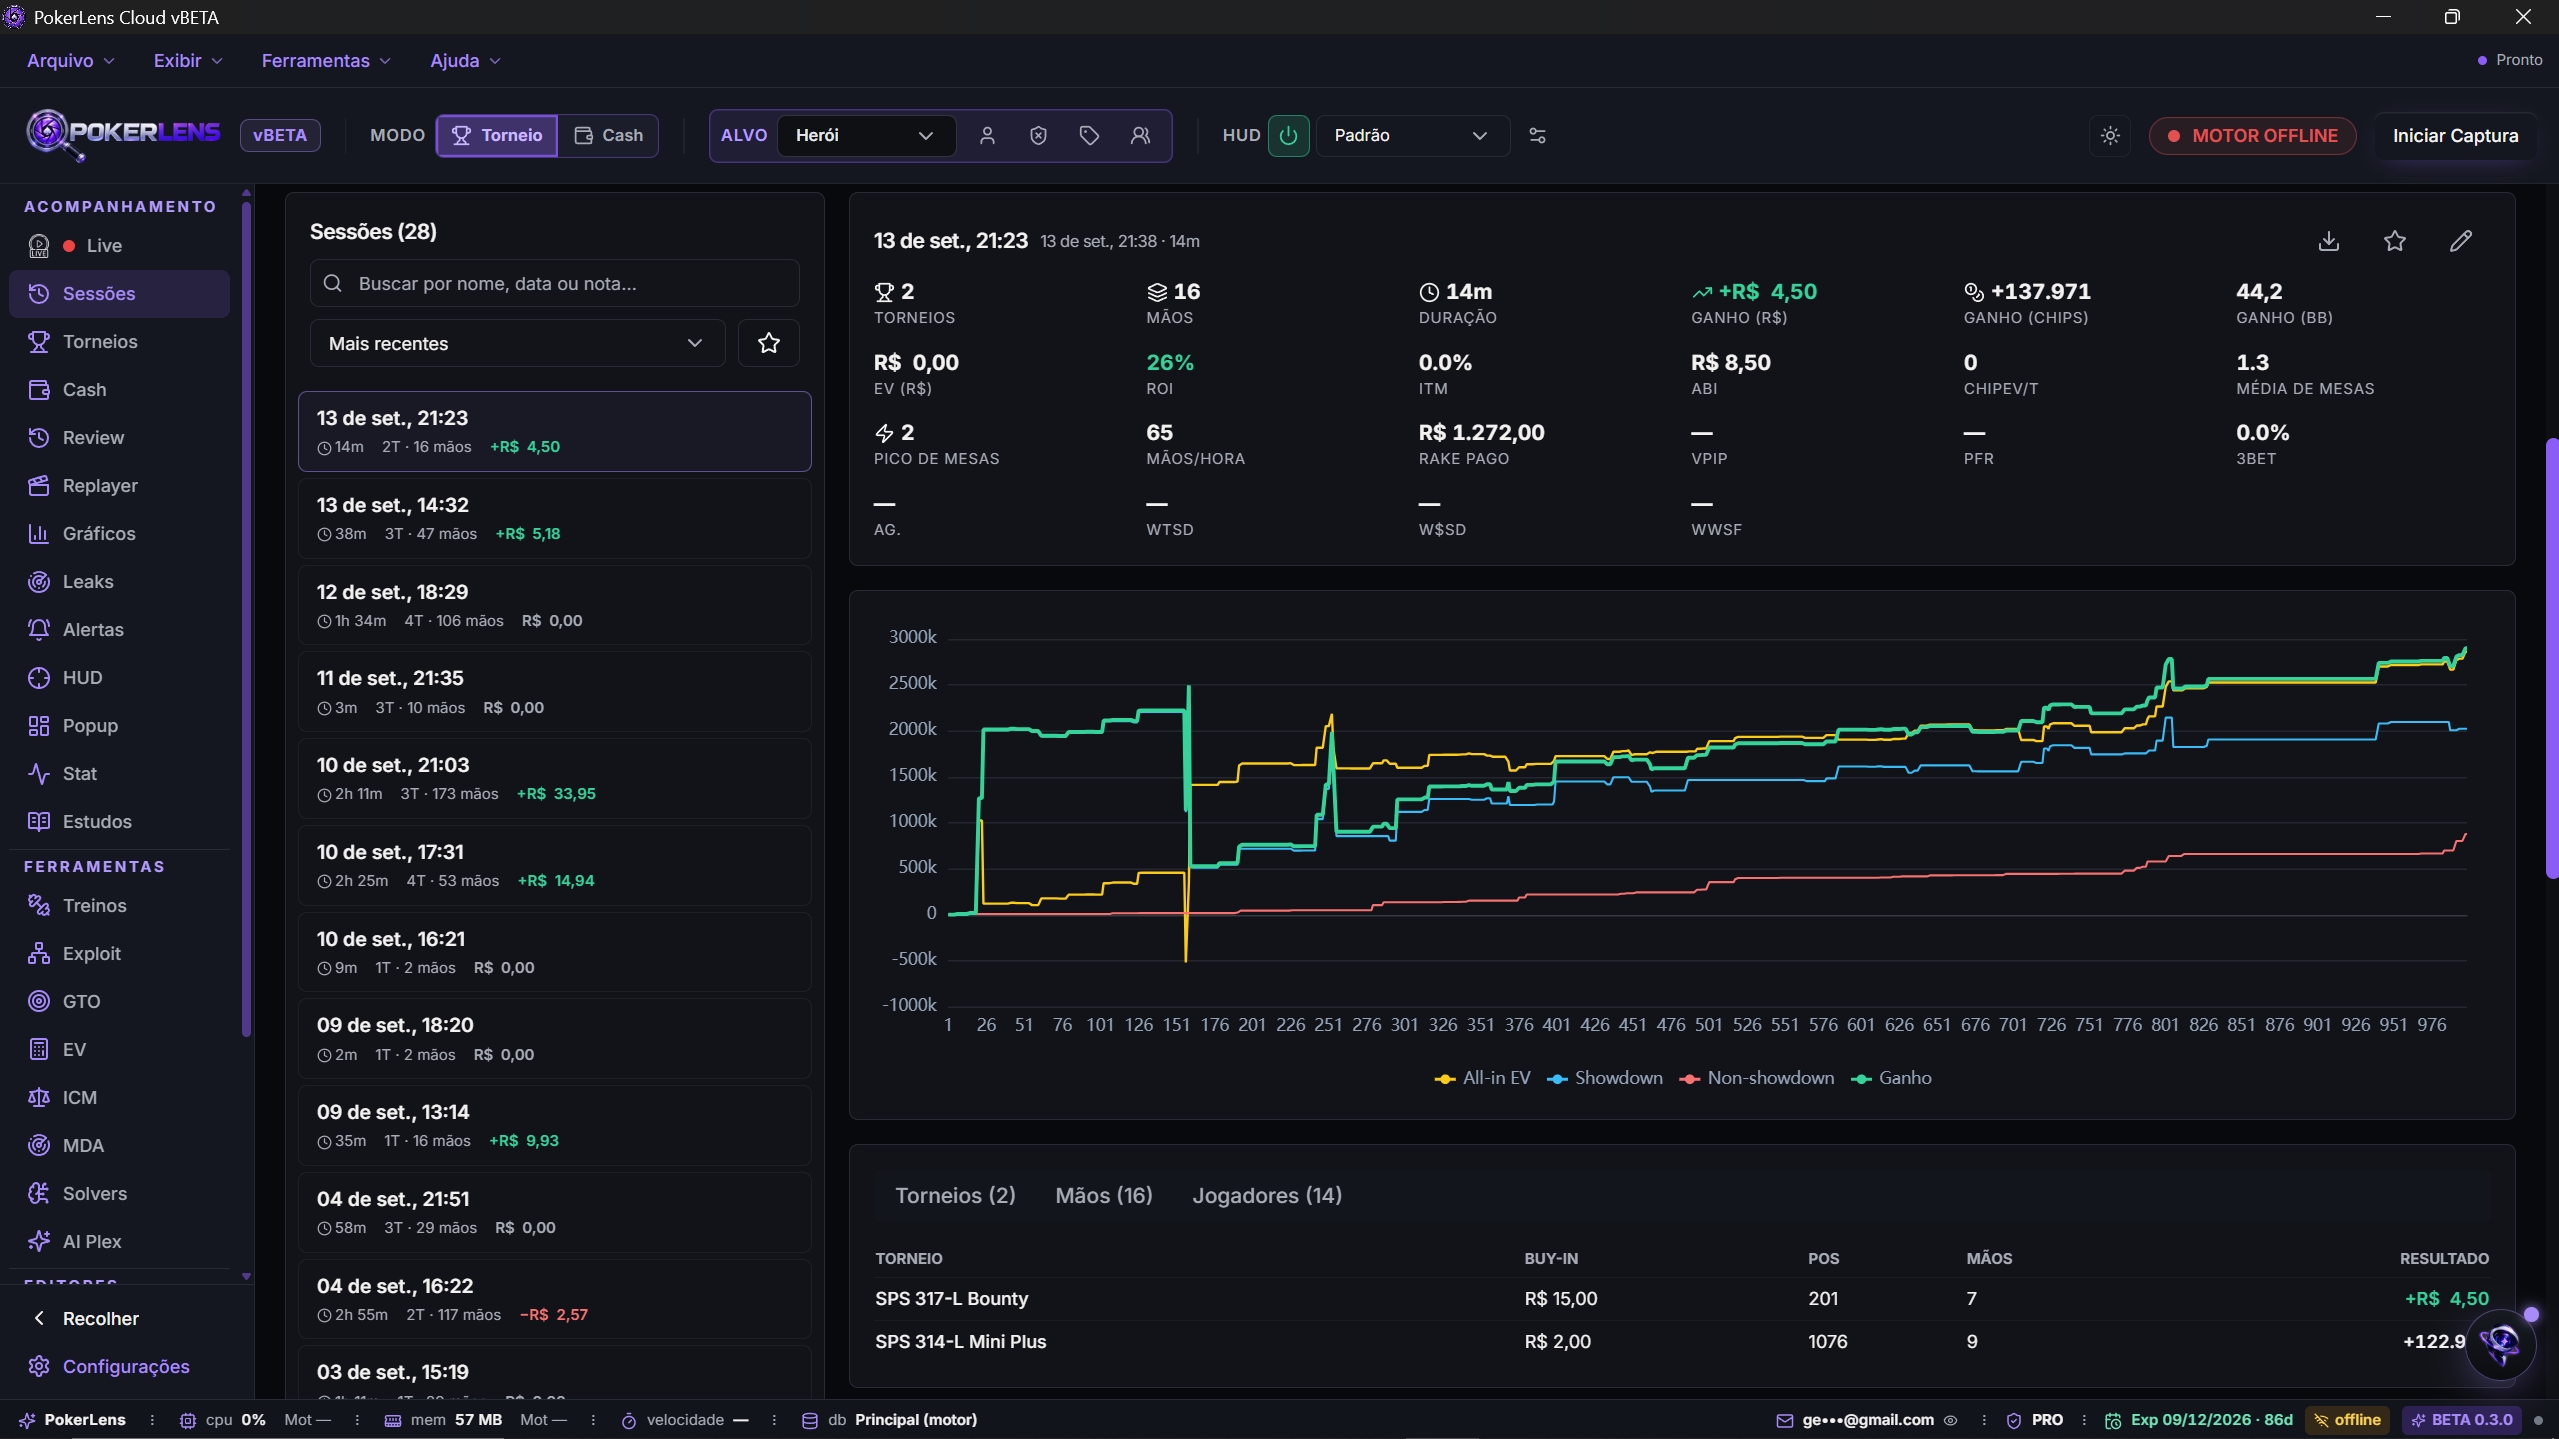The image size is (2559, 1439).
Task: Toggle All-in EV series in legend
Action: coord(1482,1078)
